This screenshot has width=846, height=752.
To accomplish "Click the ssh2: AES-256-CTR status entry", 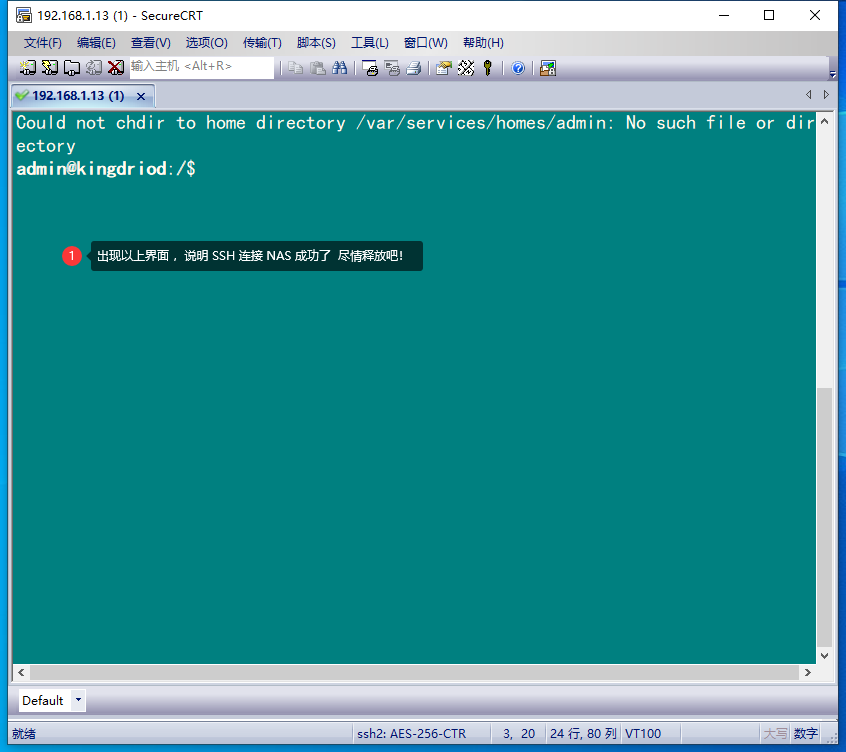I will 412,734.
